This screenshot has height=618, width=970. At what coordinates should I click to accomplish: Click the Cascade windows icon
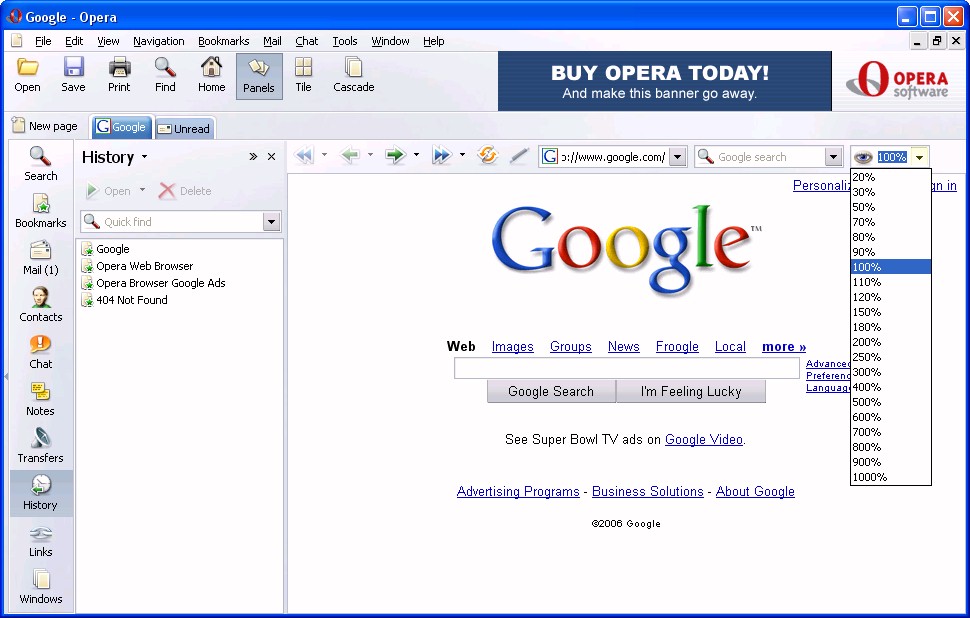pyautogui.click(x=353, y=75)
